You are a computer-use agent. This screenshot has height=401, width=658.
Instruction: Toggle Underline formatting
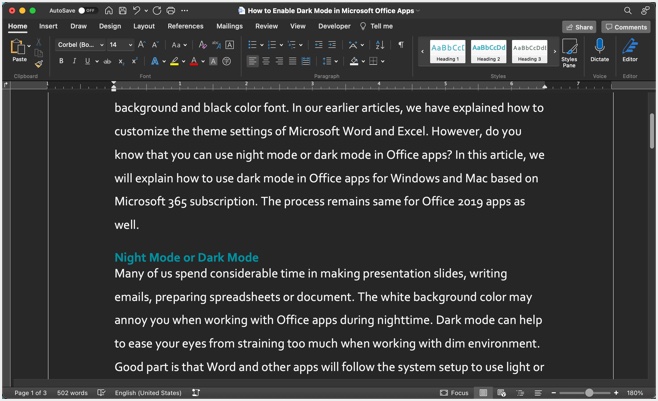pyautogui.click(x=87, y=61)
